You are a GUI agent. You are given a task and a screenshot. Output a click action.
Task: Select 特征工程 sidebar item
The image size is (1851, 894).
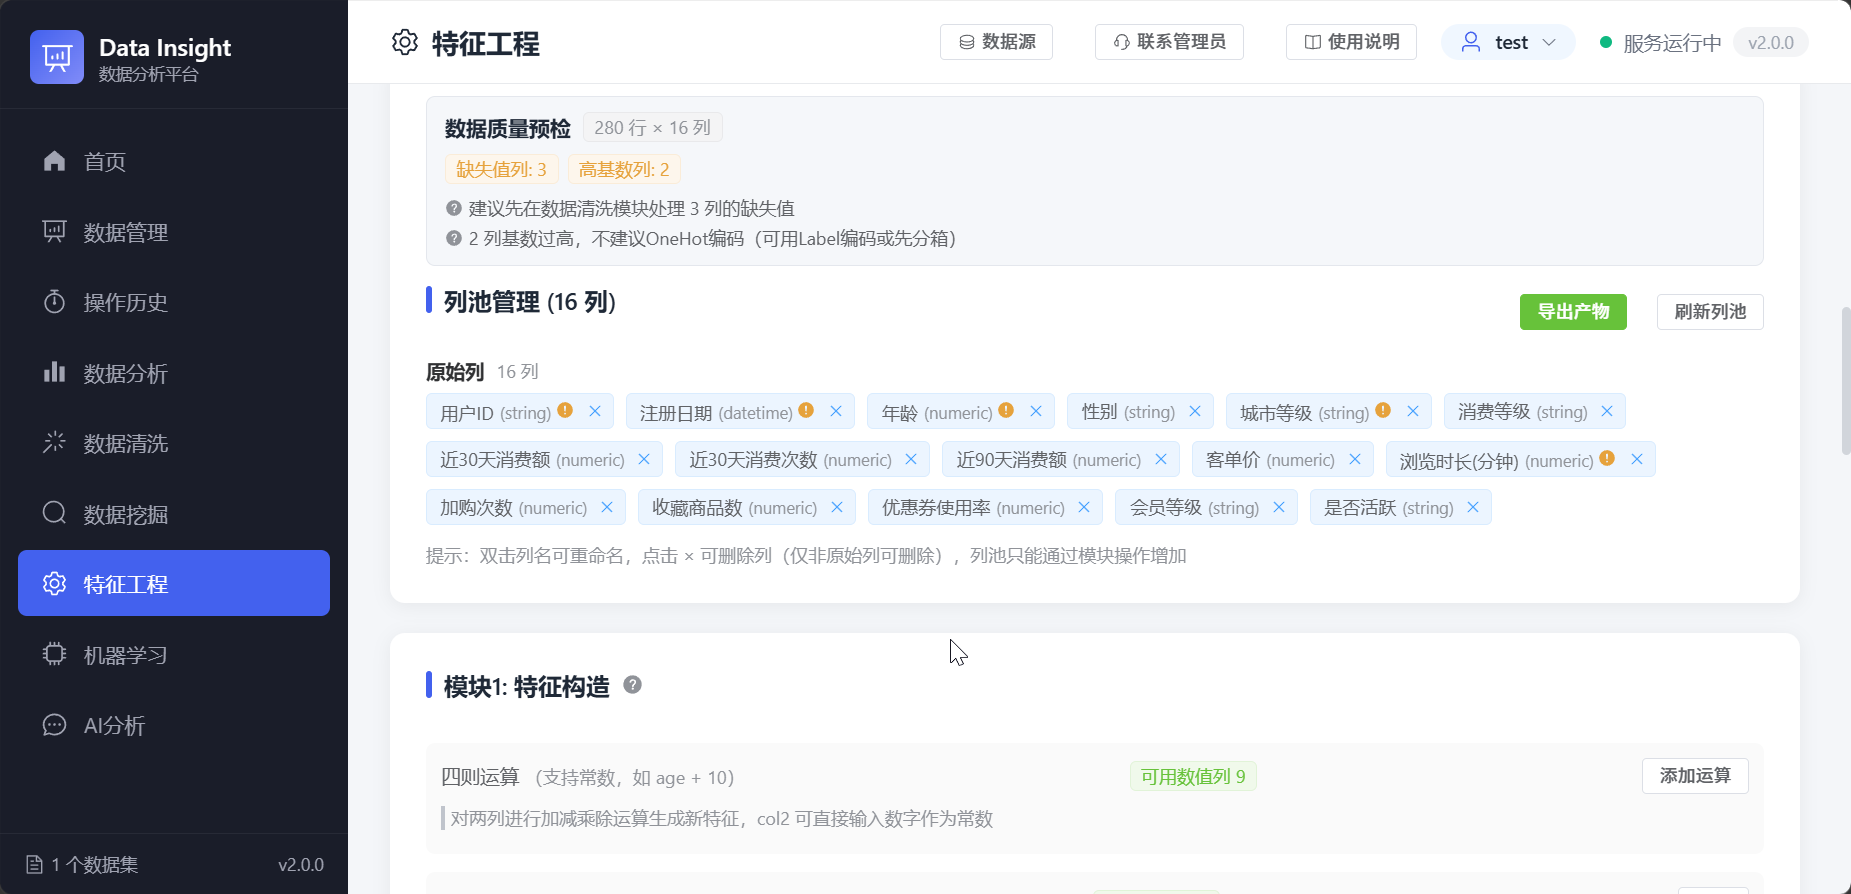174,583
